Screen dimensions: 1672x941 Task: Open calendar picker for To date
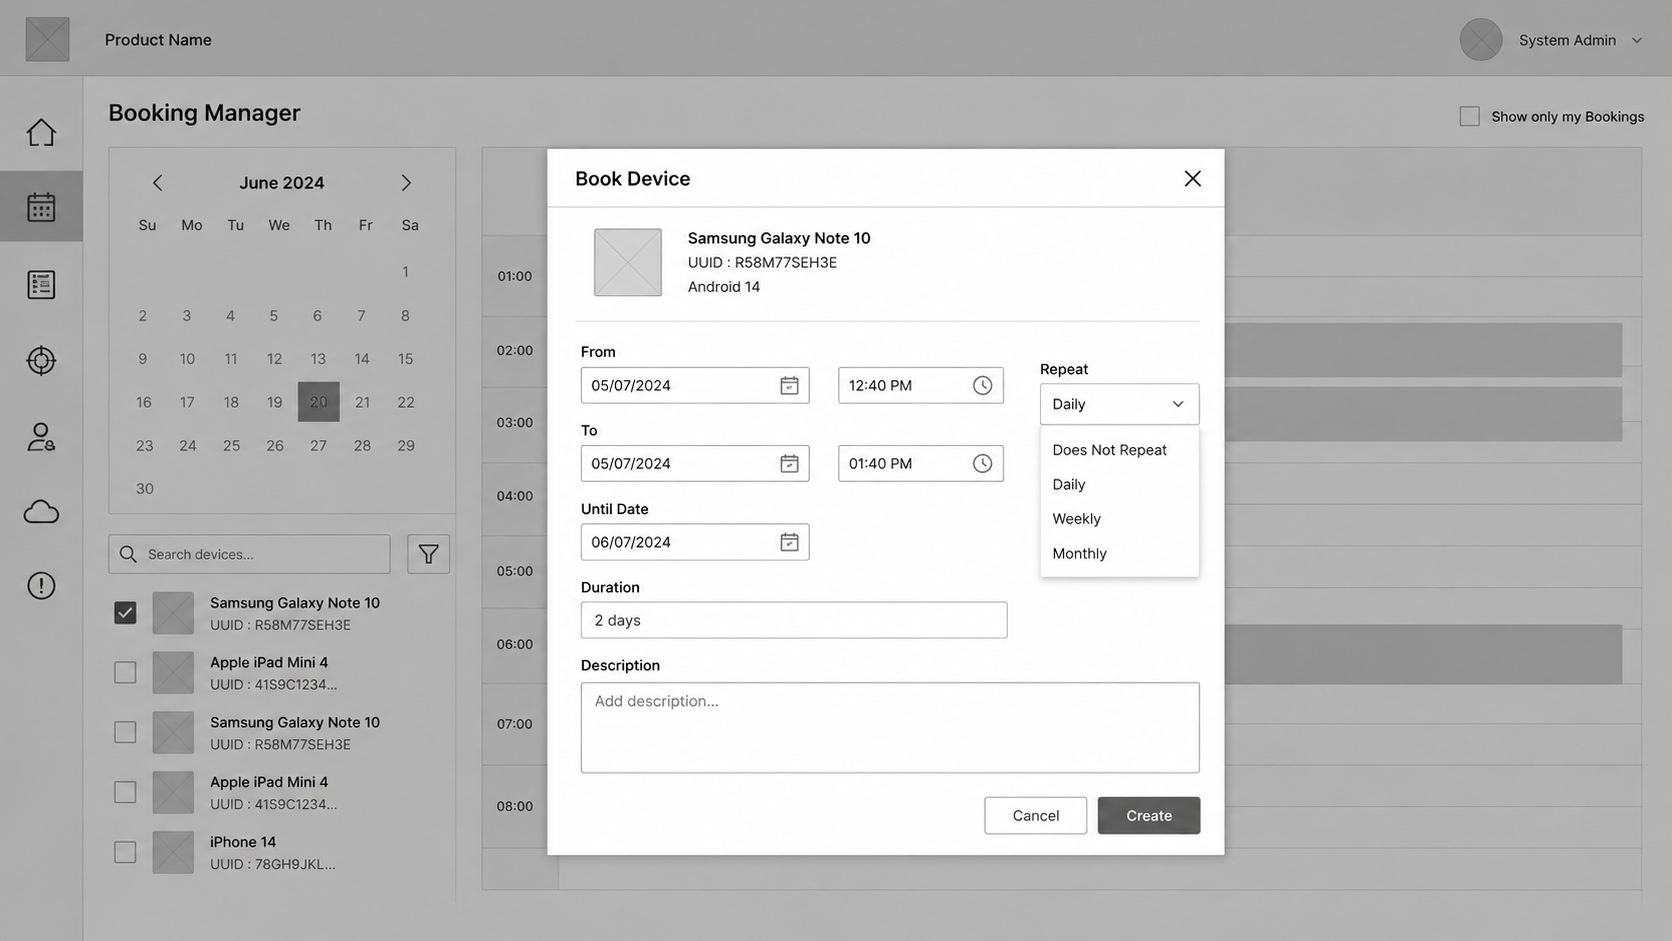pos(789,463)
